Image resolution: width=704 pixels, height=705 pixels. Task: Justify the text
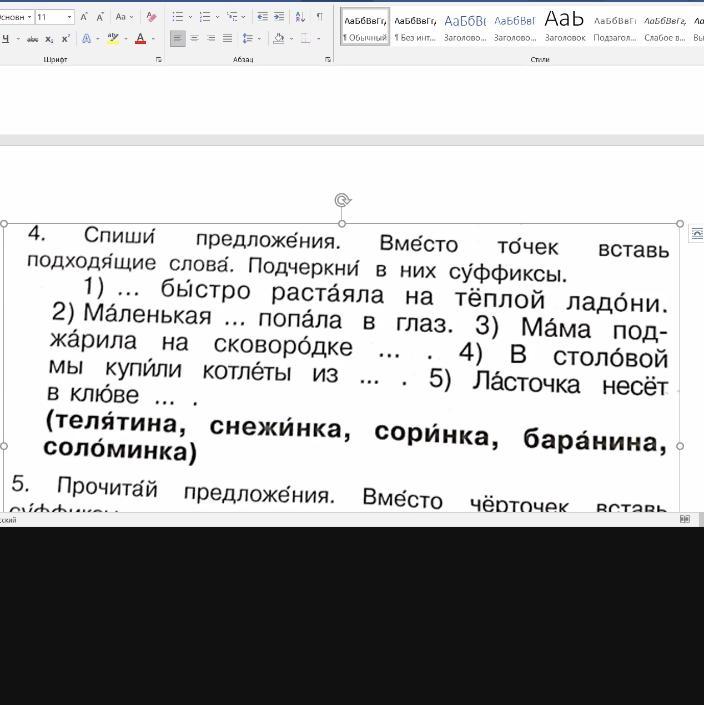227,39
